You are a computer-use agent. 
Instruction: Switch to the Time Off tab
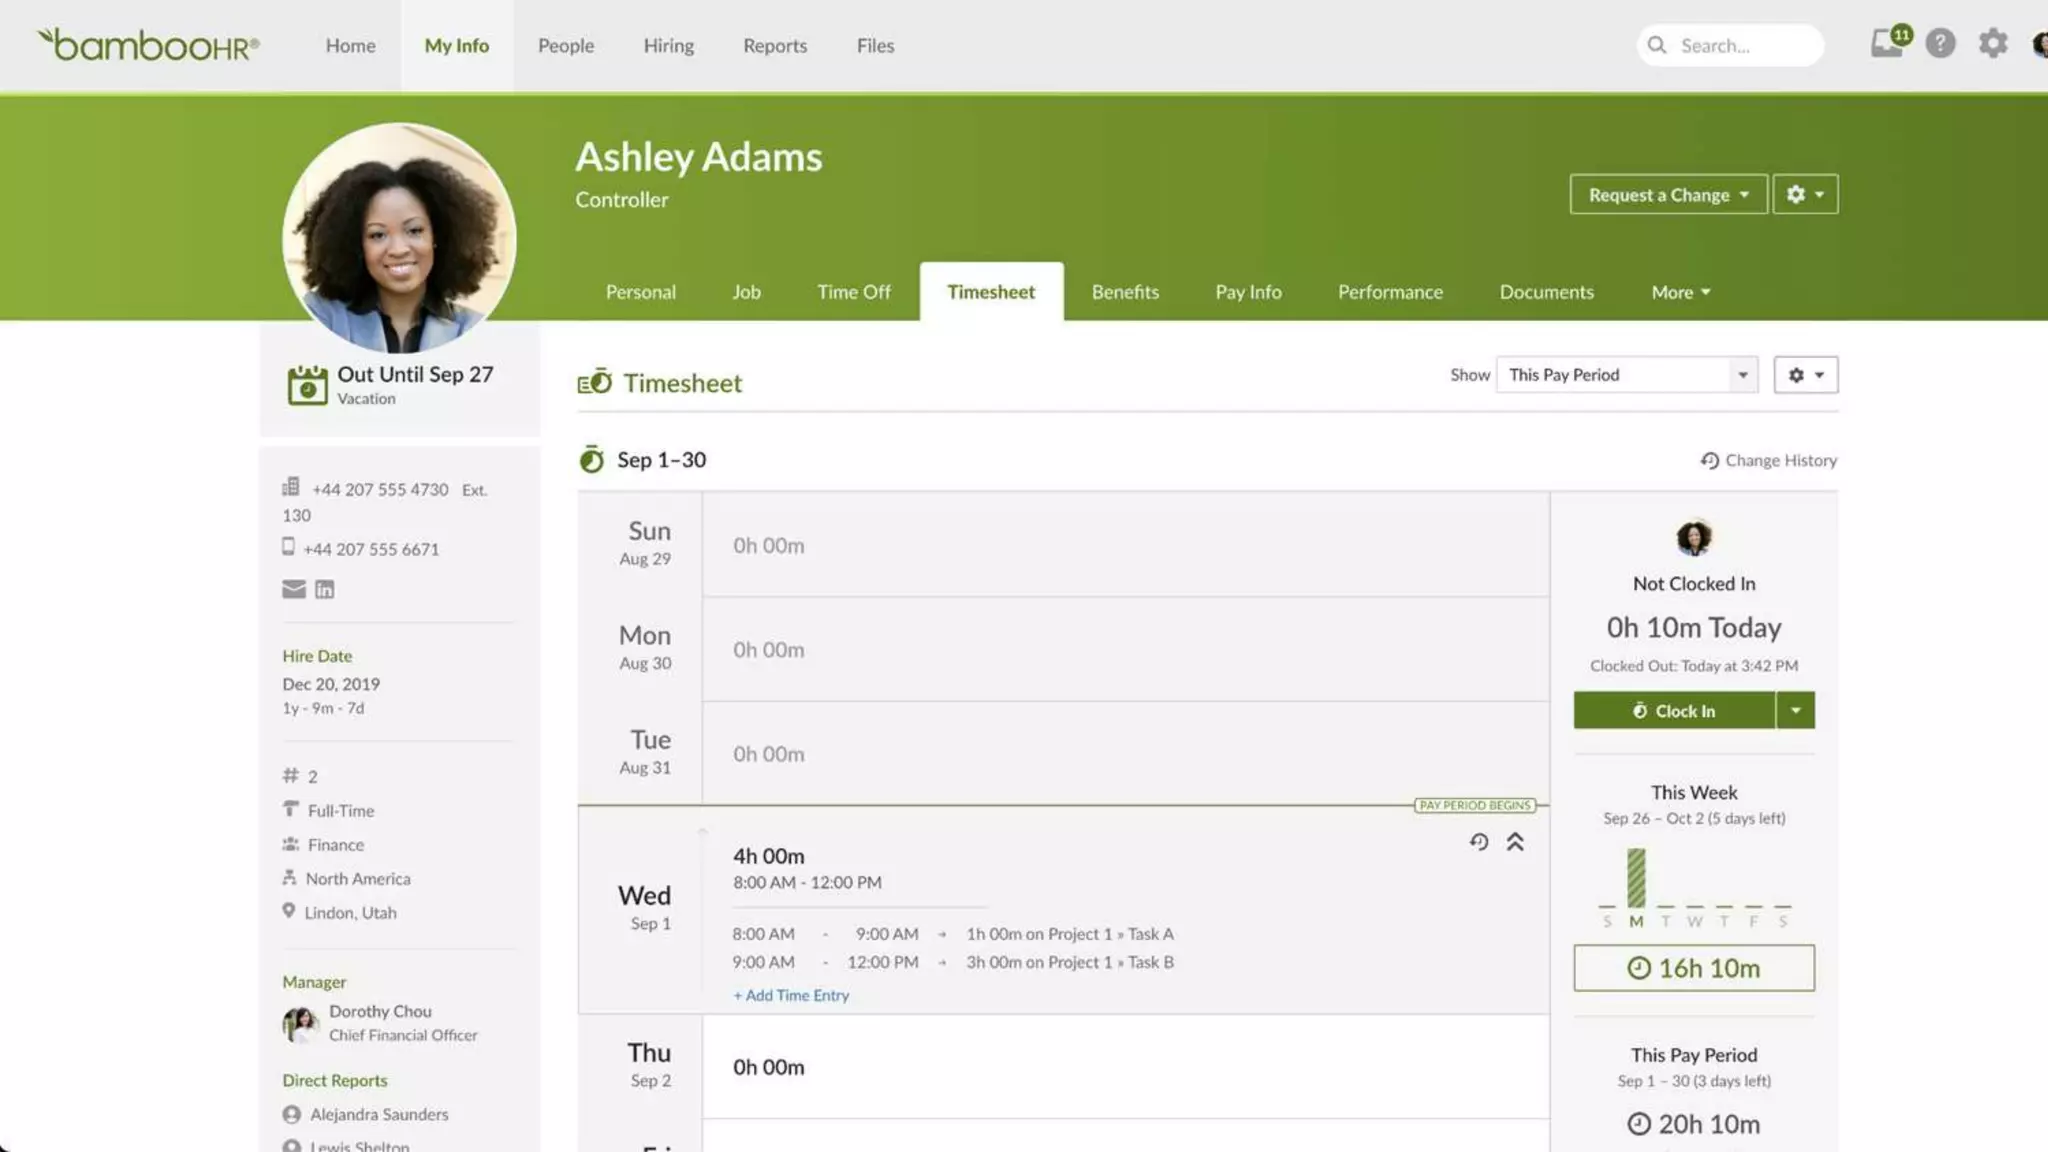pyautogui.click(x=853, y=292)
